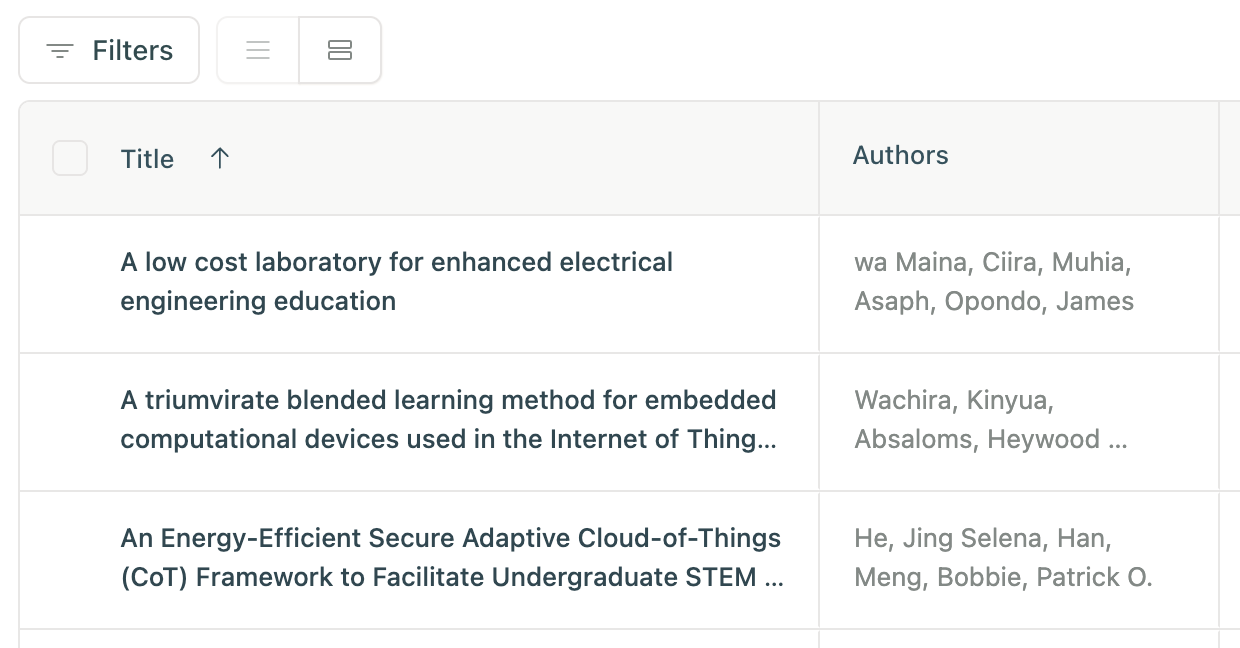This screenshot has width=1240, height=648.
Task: Sort by the Title column header
Action: click(x=147, y=159)
